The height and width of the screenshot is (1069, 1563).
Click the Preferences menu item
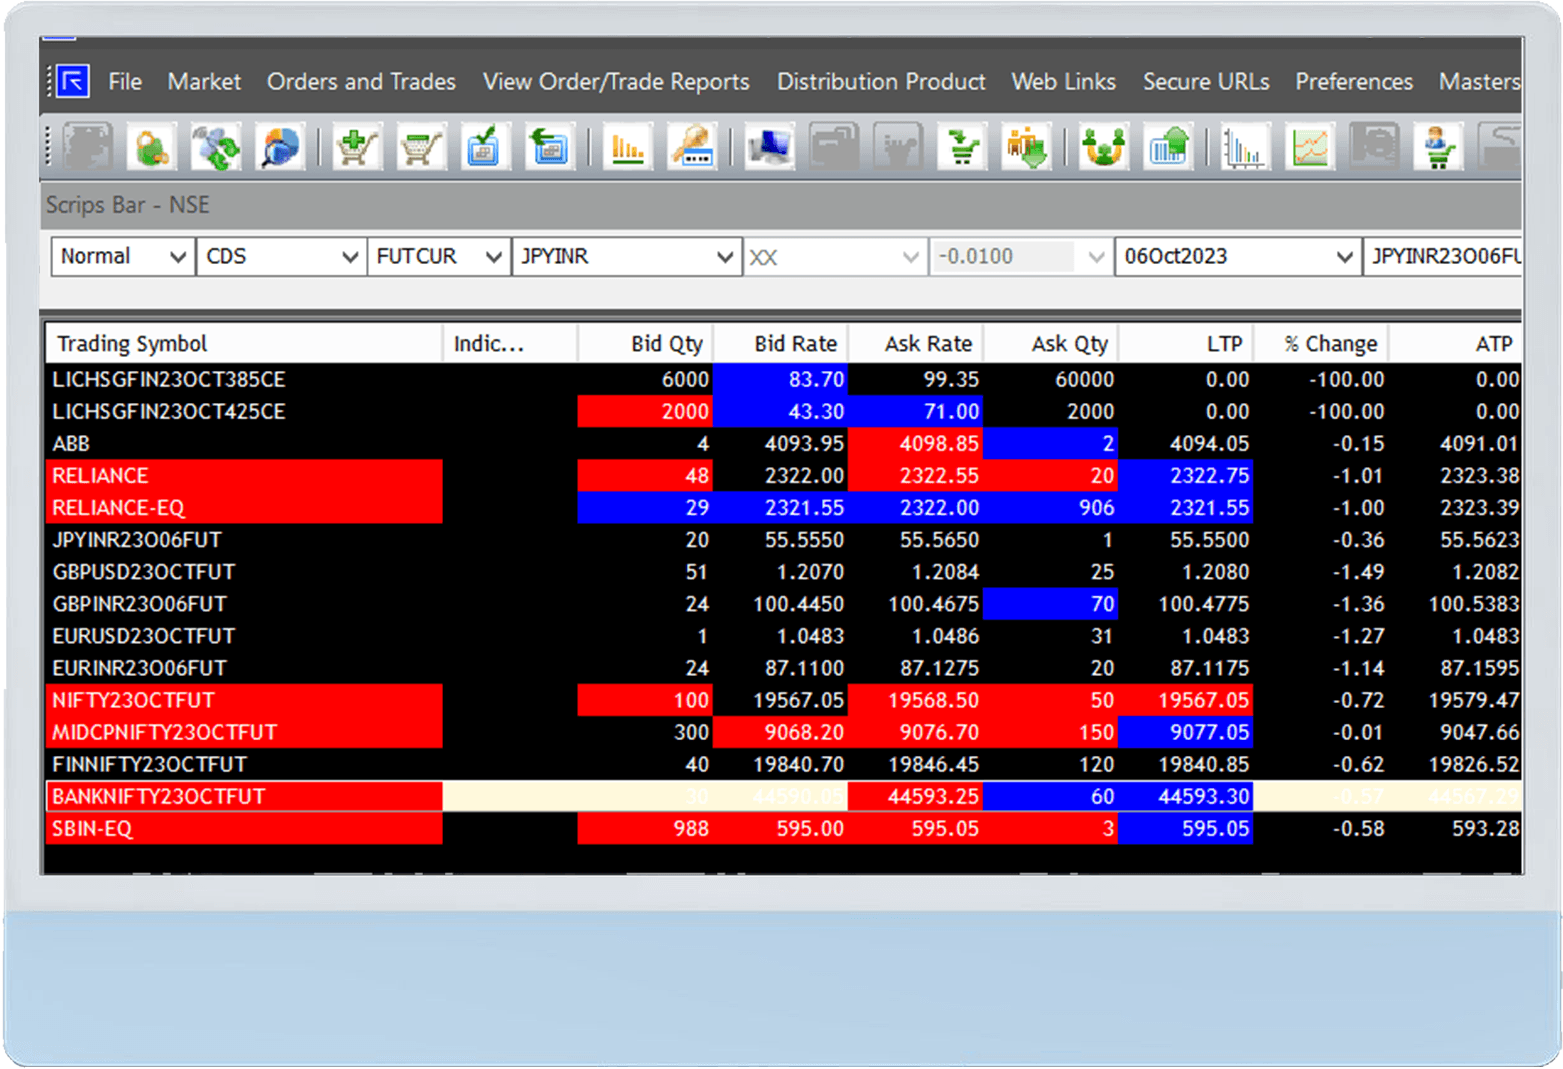tap(1353, 82)
